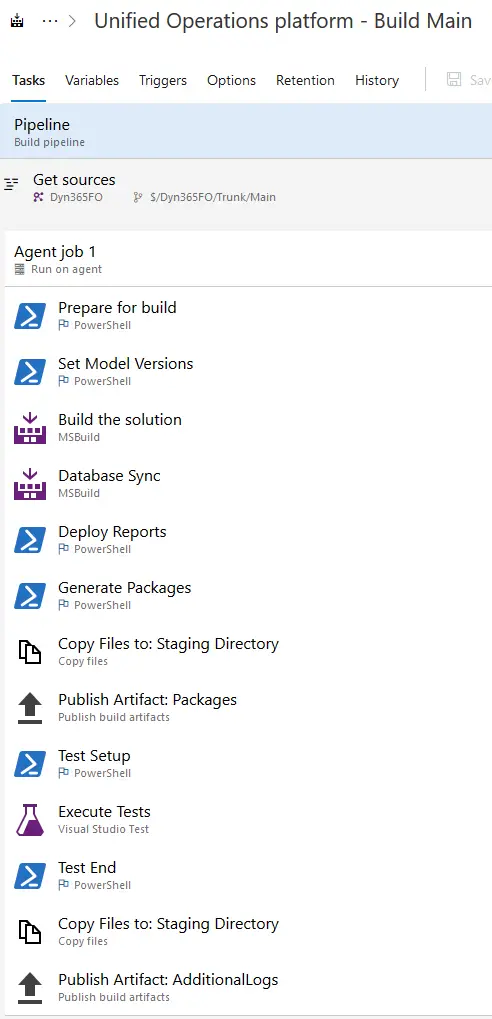
Task: Open the History tab
Action: [377, 81]
